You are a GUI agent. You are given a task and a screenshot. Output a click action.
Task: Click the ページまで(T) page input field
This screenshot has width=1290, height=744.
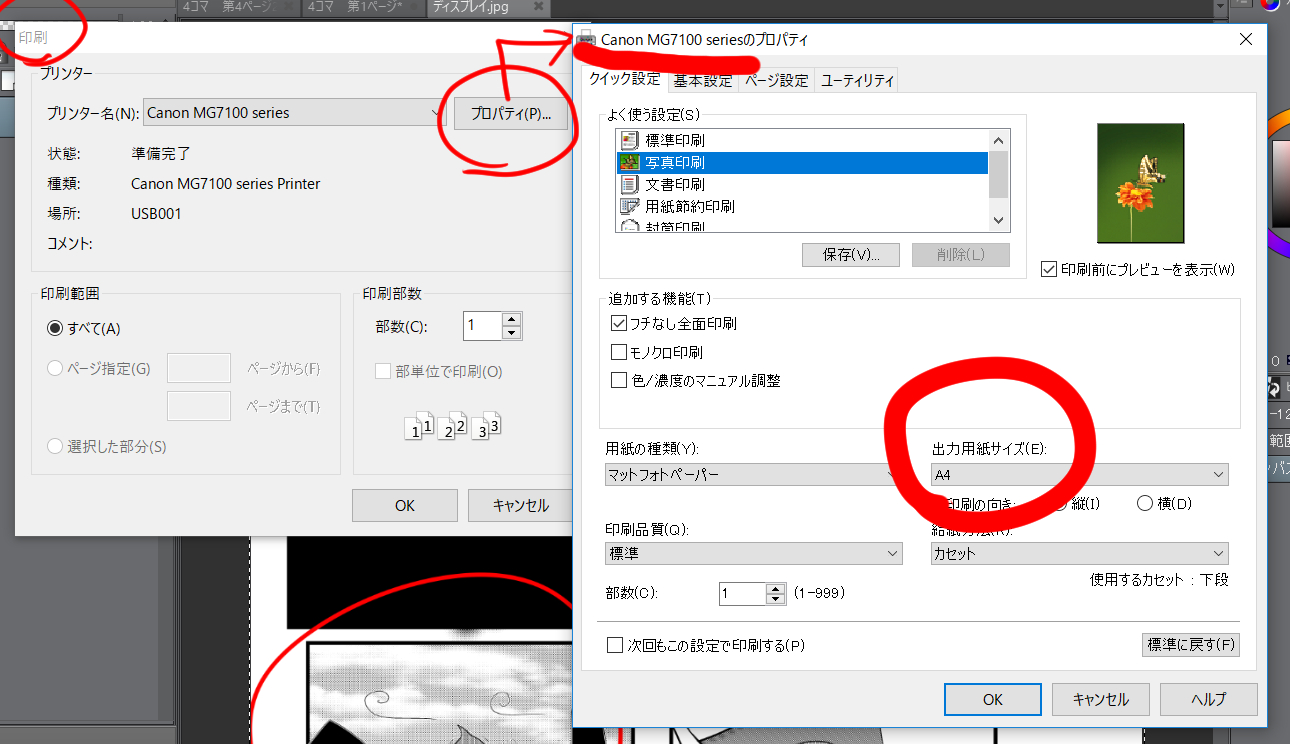(x=199, y=405)
